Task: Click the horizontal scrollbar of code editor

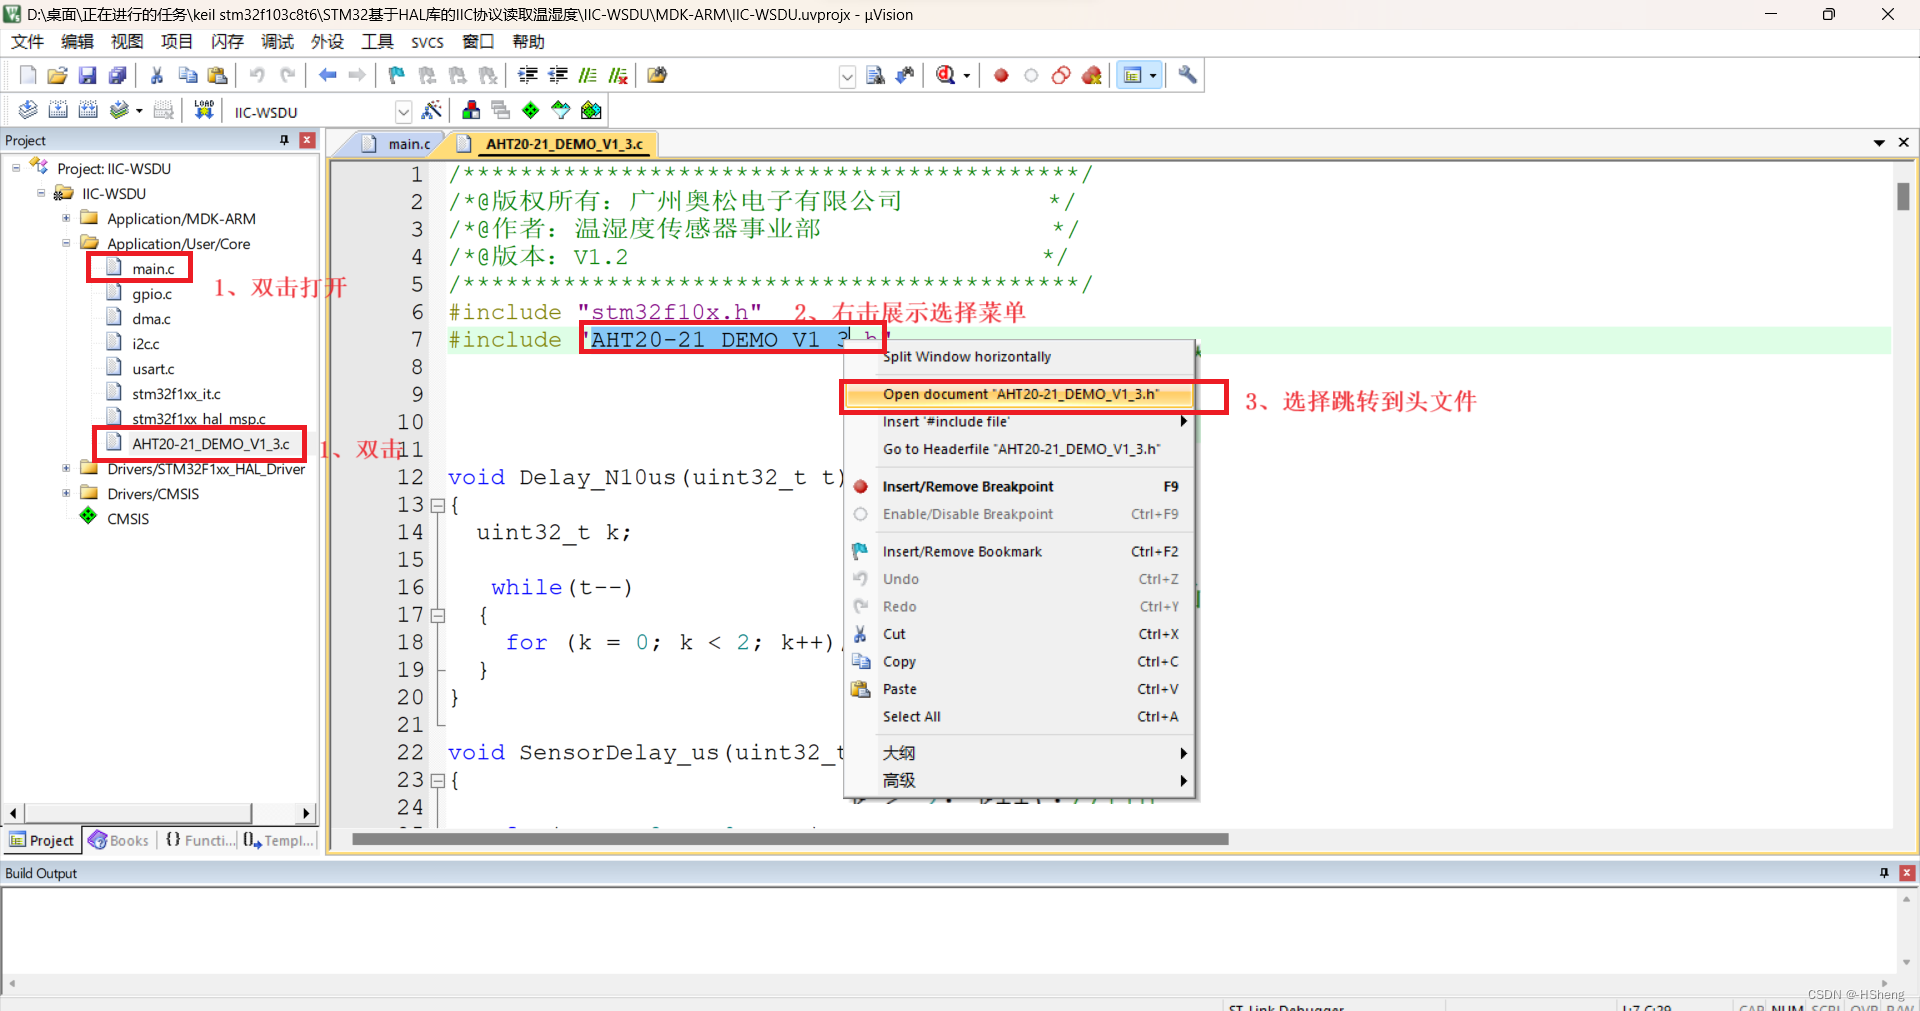Action: coord(790,839)
